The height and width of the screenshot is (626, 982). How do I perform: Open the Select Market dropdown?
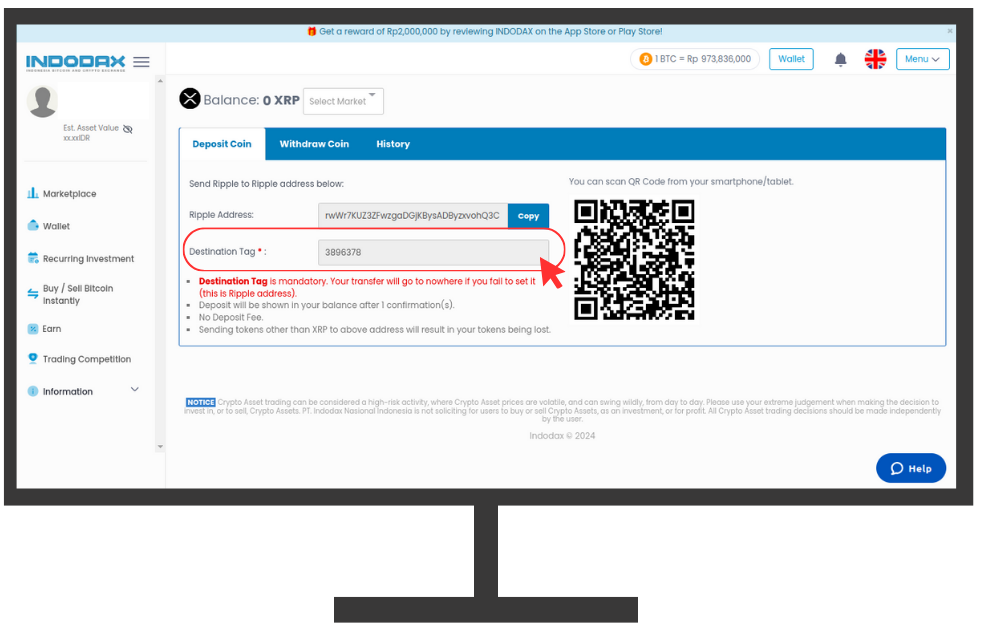[x=343, y=101]
